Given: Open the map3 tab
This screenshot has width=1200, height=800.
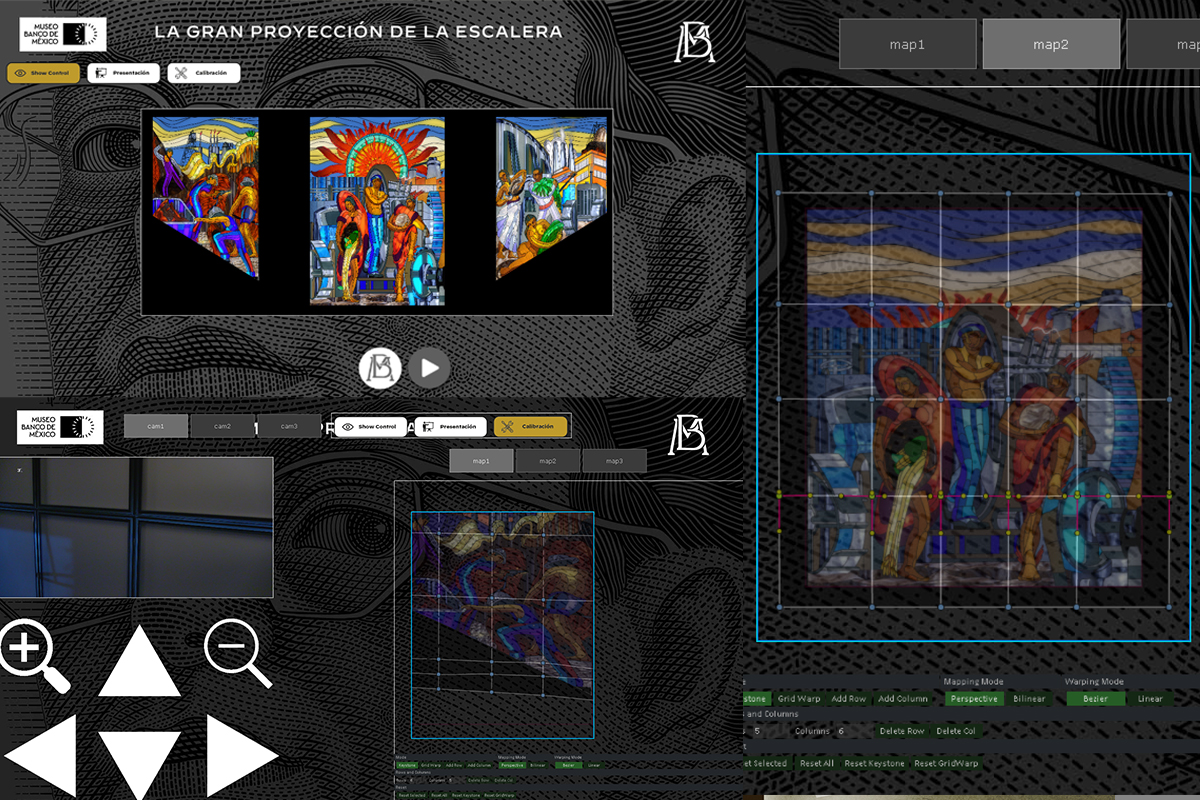Looking at the screenshot, I should tap(614, 461).
